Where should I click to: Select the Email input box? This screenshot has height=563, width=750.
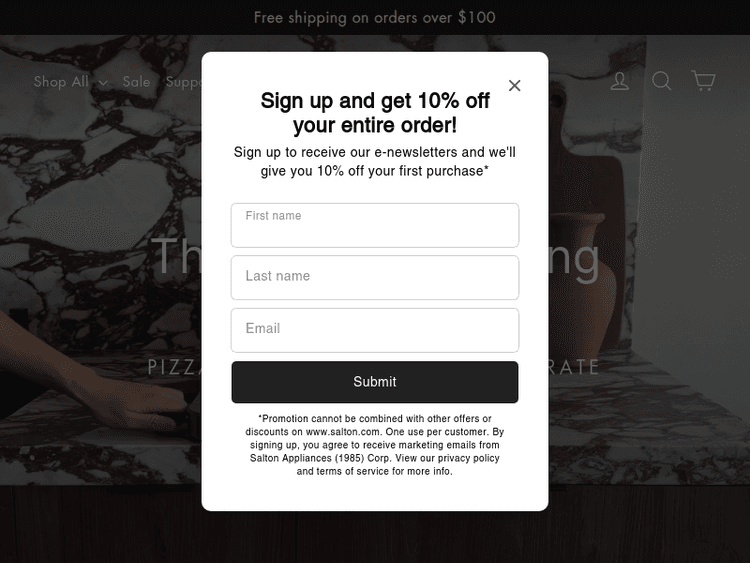(x=375, y=330)
